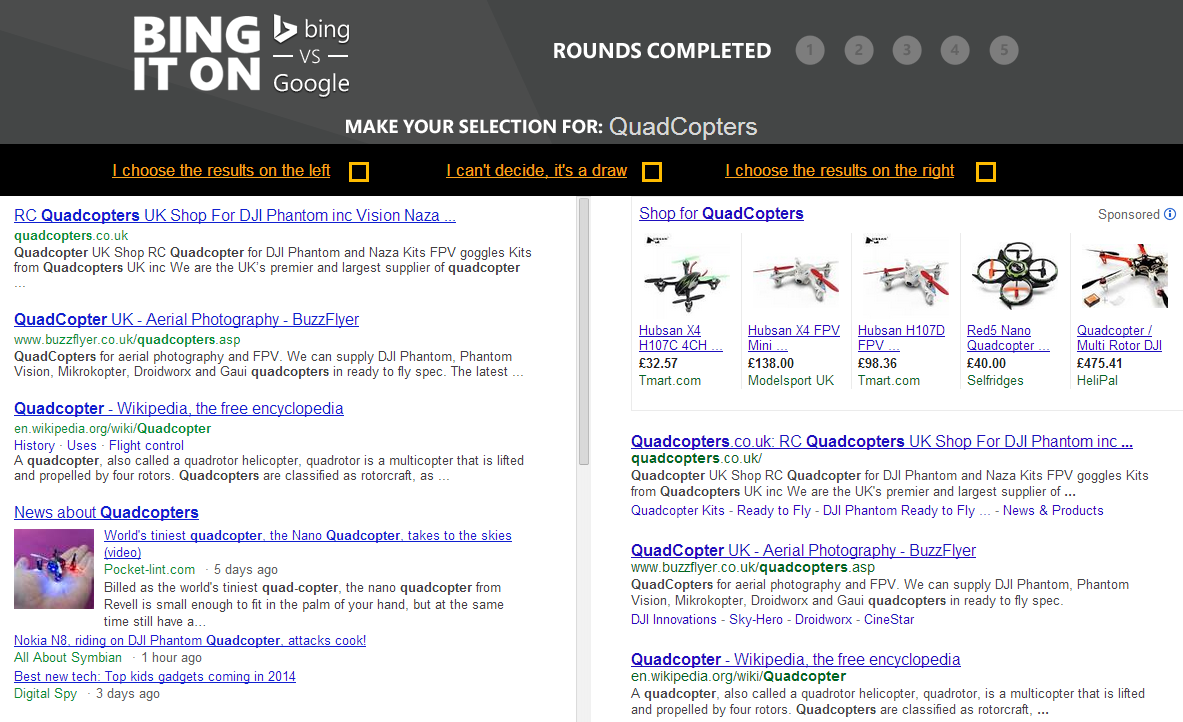Viewport: 1183px width, 722px height.
Task: Open 'Quadcopter / Multi Rotor DJI' product link
Action: coord(1120,338)
